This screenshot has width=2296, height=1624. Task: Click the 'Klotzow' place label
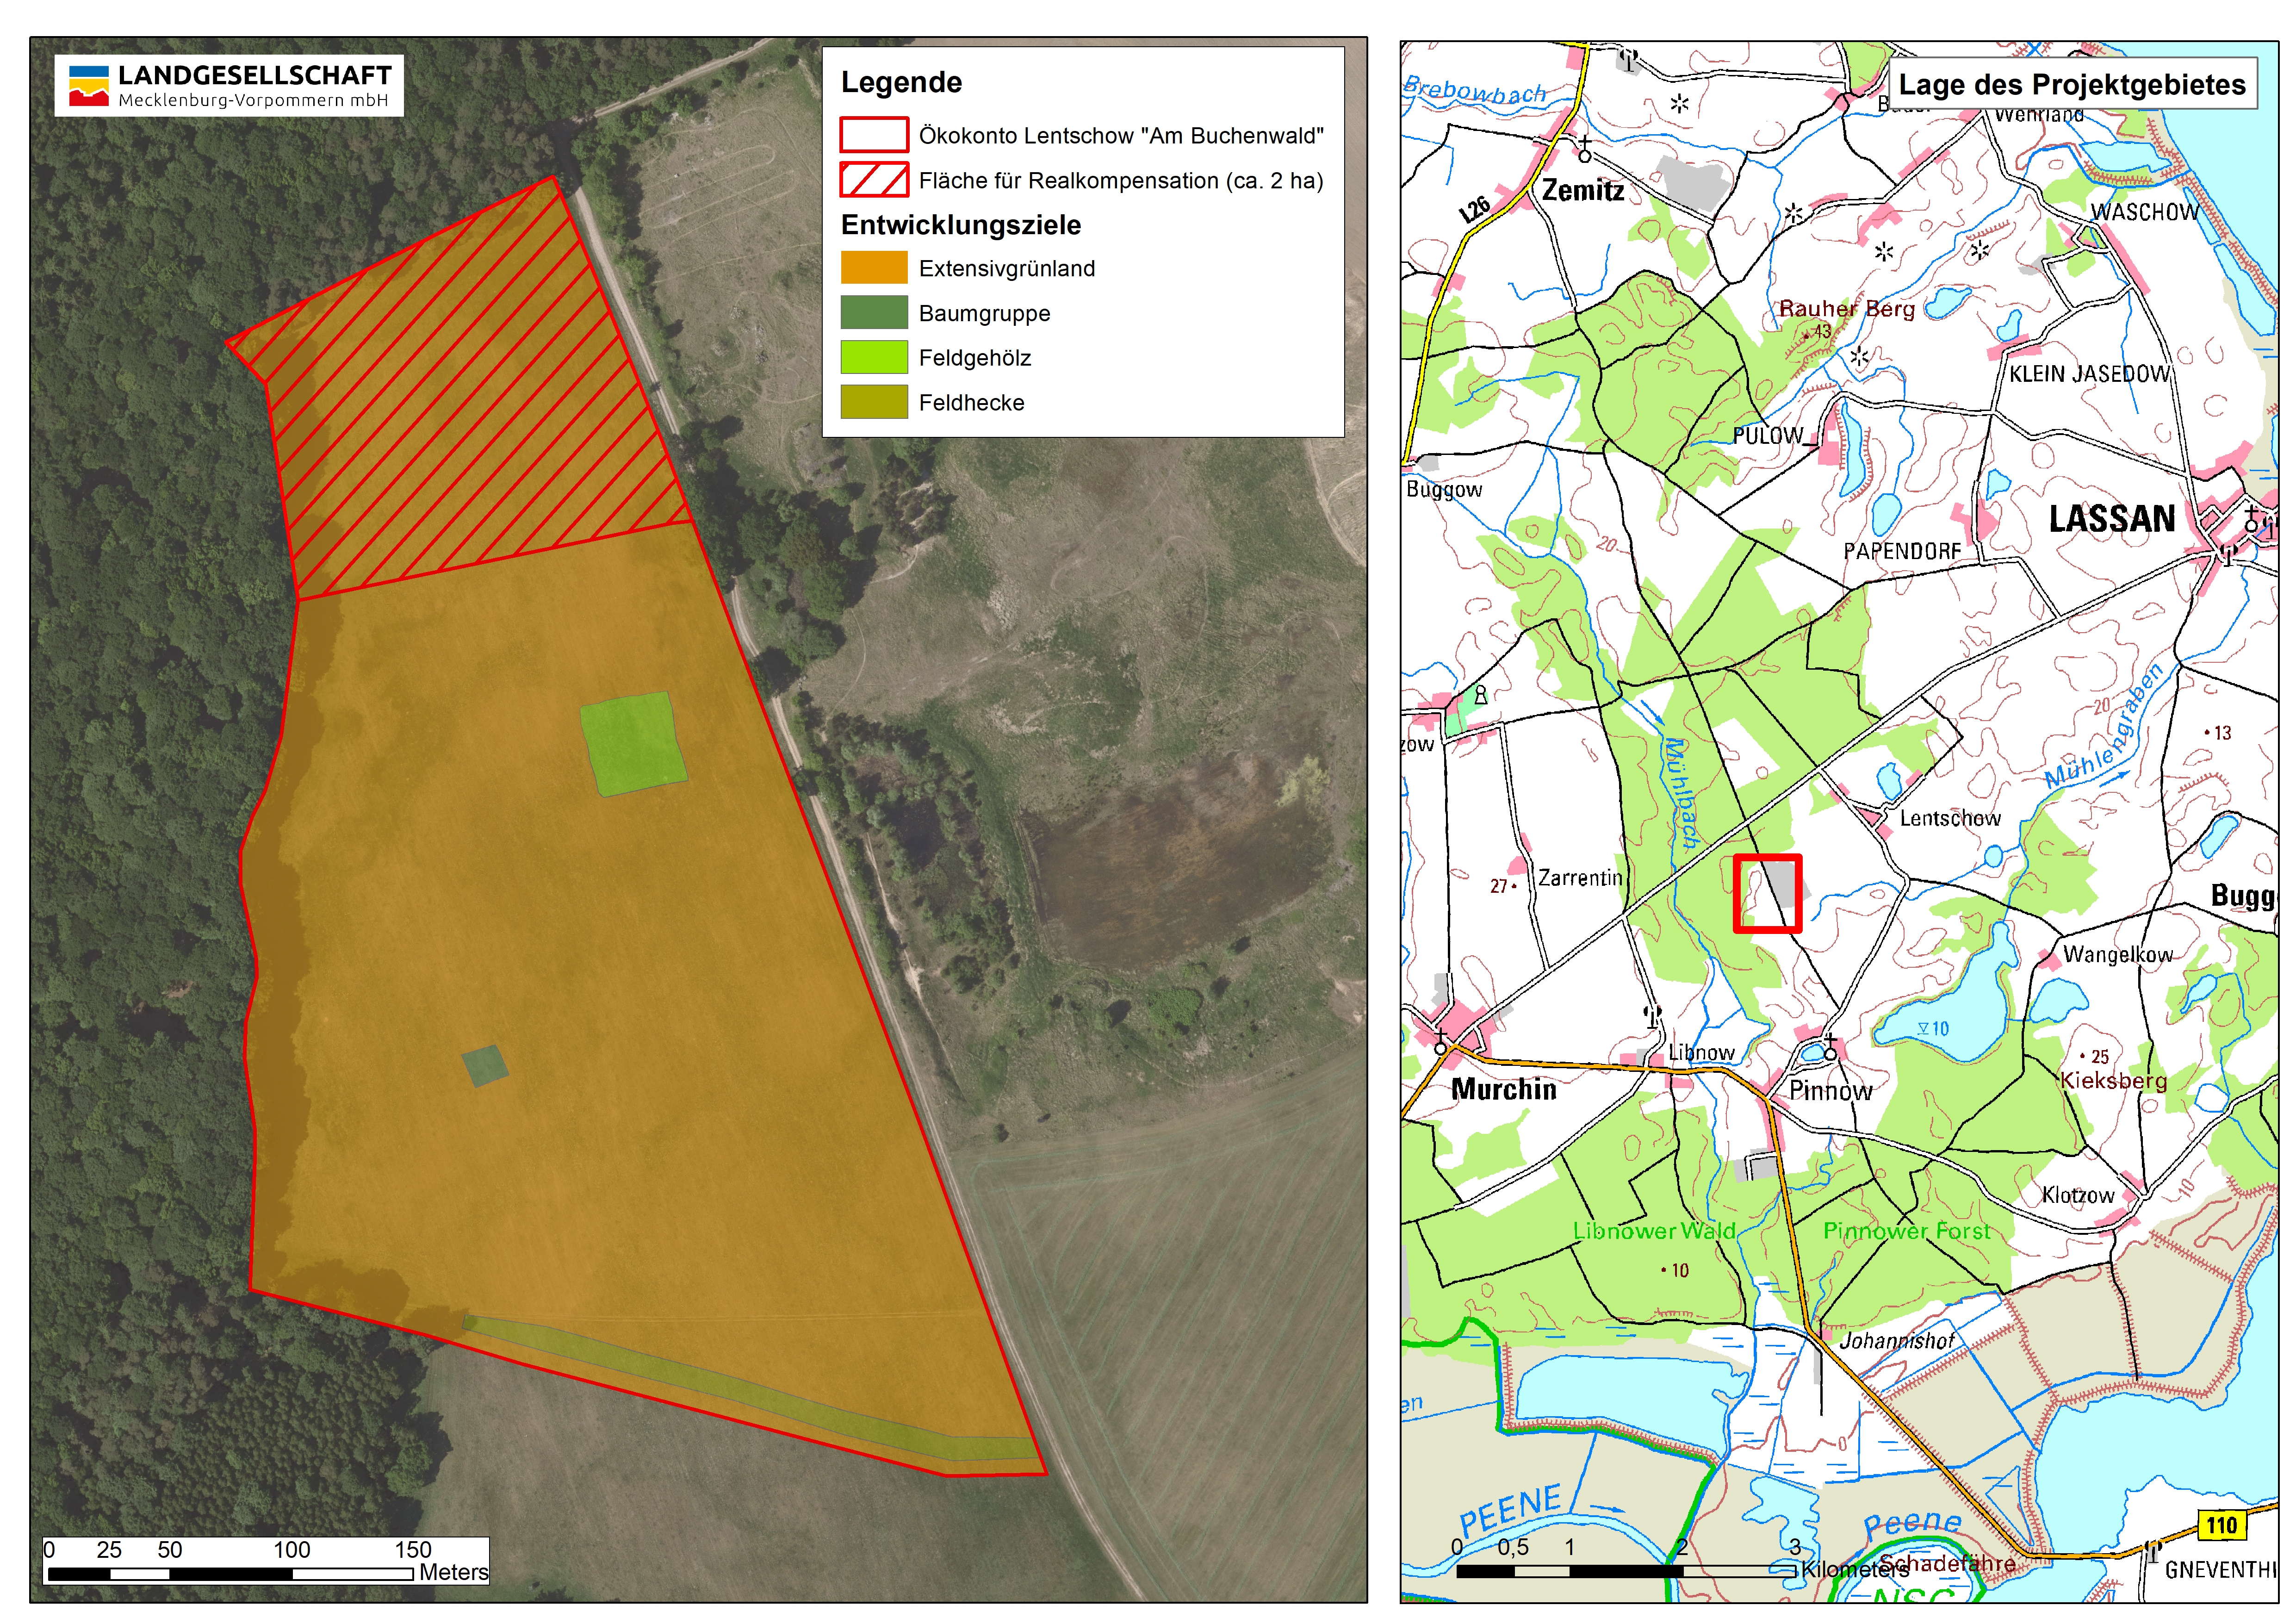point(2078,1195)
